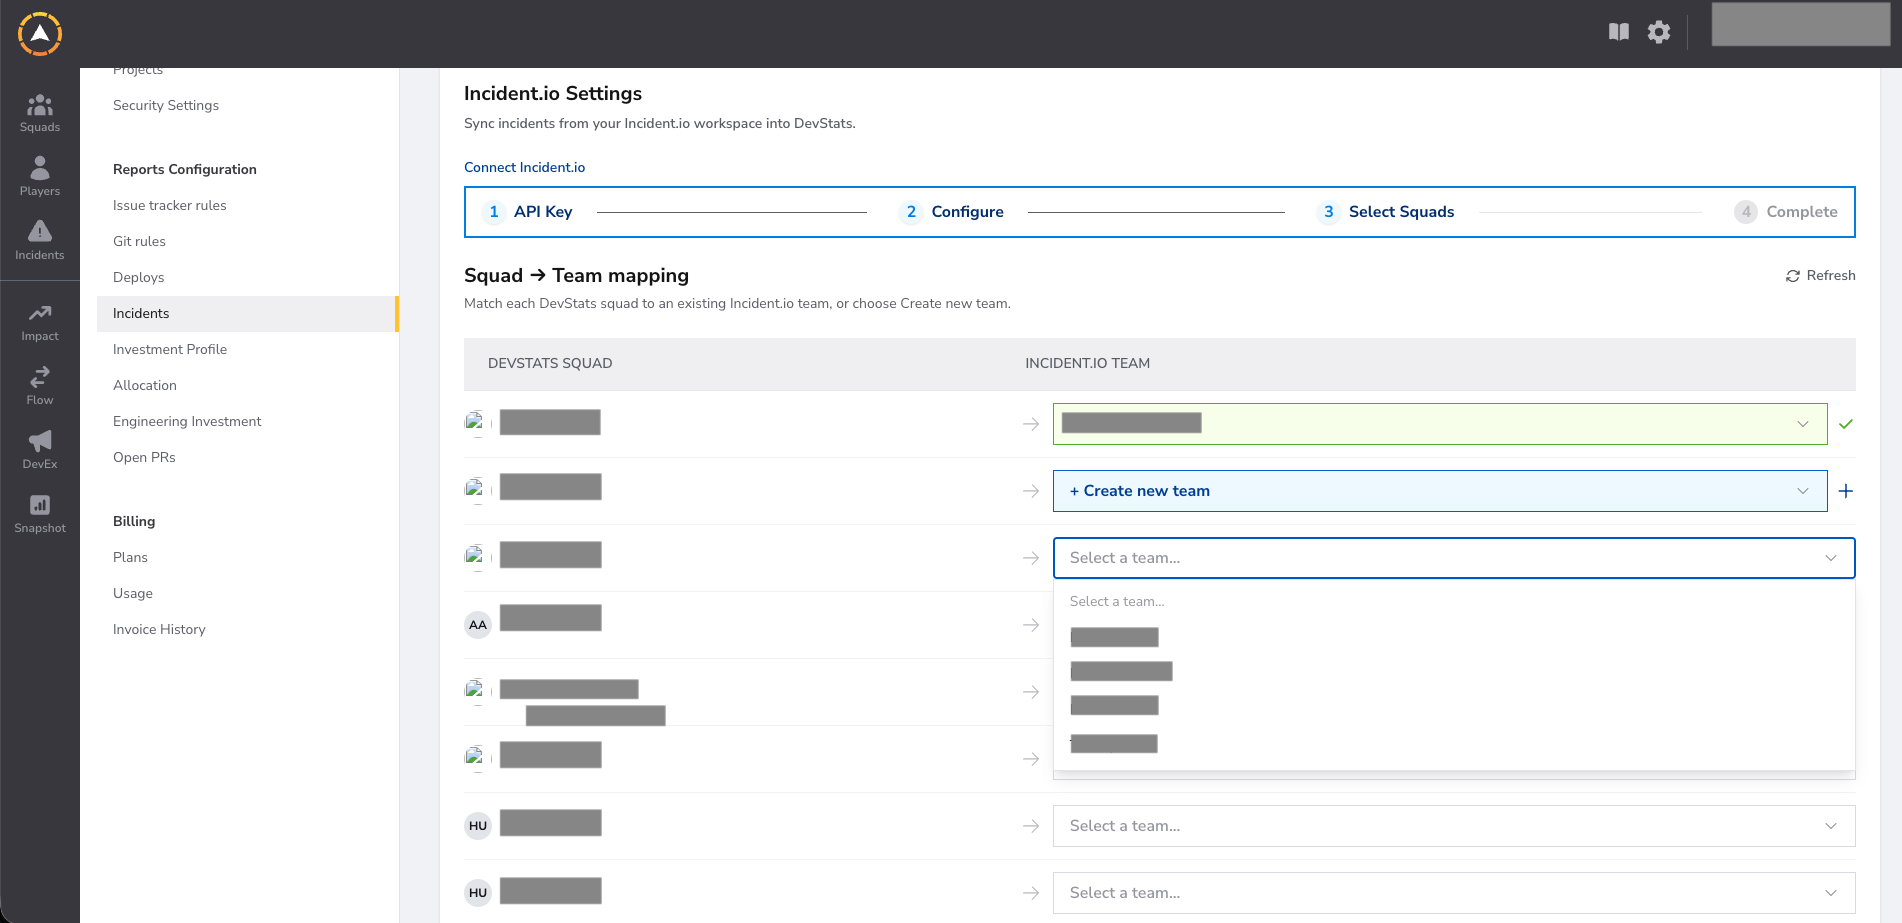Image resolution: width=1902 pixels, height=923 pixels.
Task: Open the Incidents warning icon in sidebar
Action: click(40, 231)
